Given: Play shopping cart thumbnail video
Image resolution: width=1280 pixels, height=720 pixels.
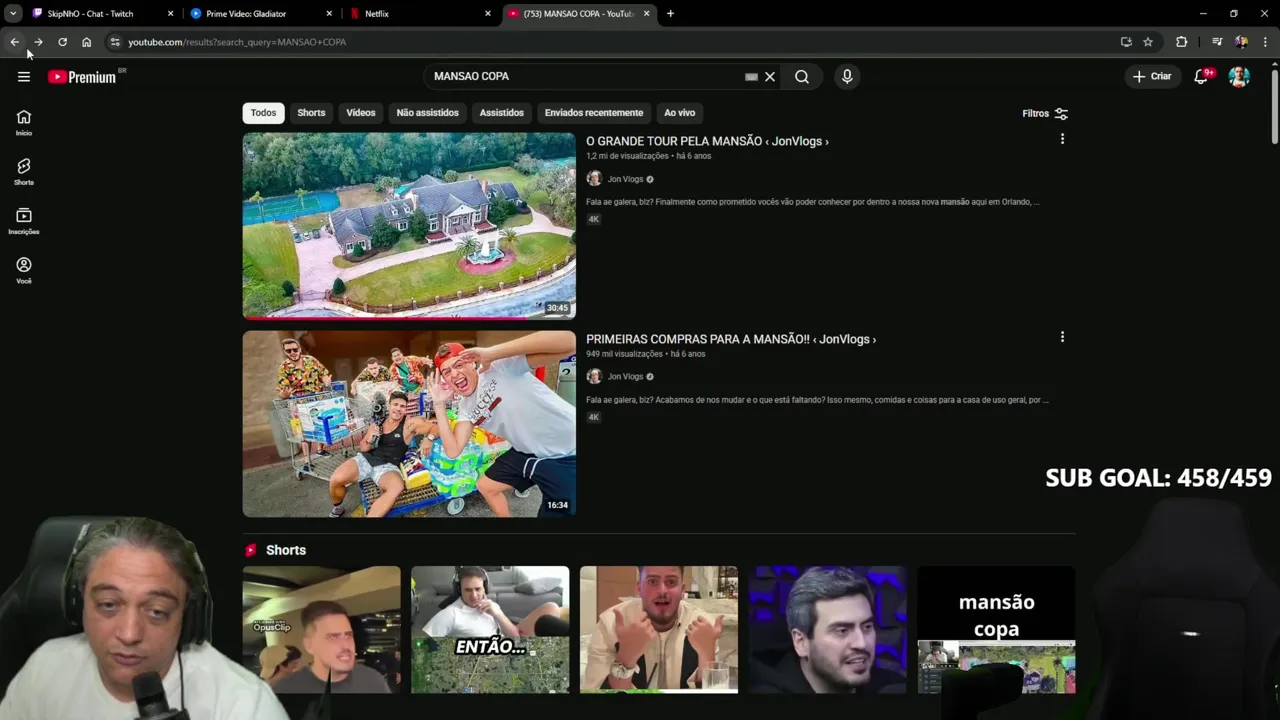Looking at the screenshot, I should click(409, 424).
